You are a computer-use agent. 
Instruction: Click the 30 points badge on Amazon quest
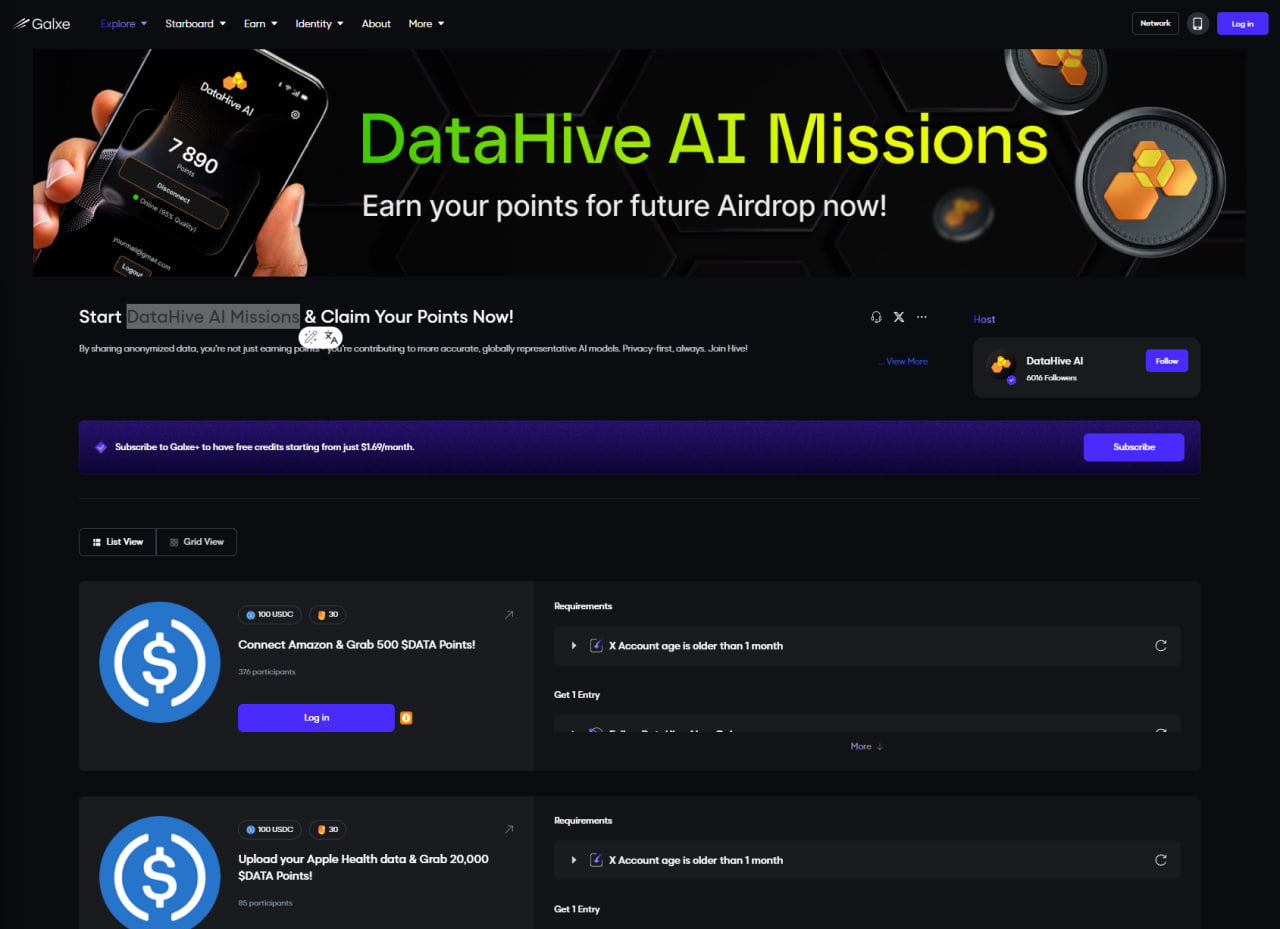tap(327, 615)
